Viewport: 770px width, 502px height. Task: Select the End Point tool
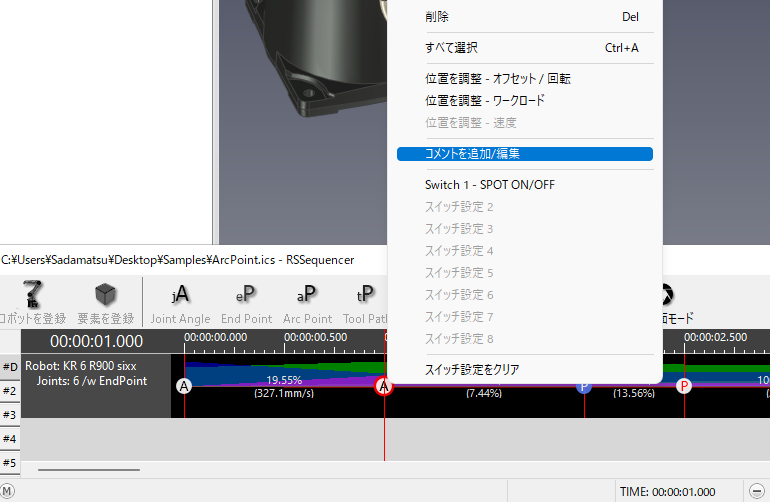click(x=246, y=296)
